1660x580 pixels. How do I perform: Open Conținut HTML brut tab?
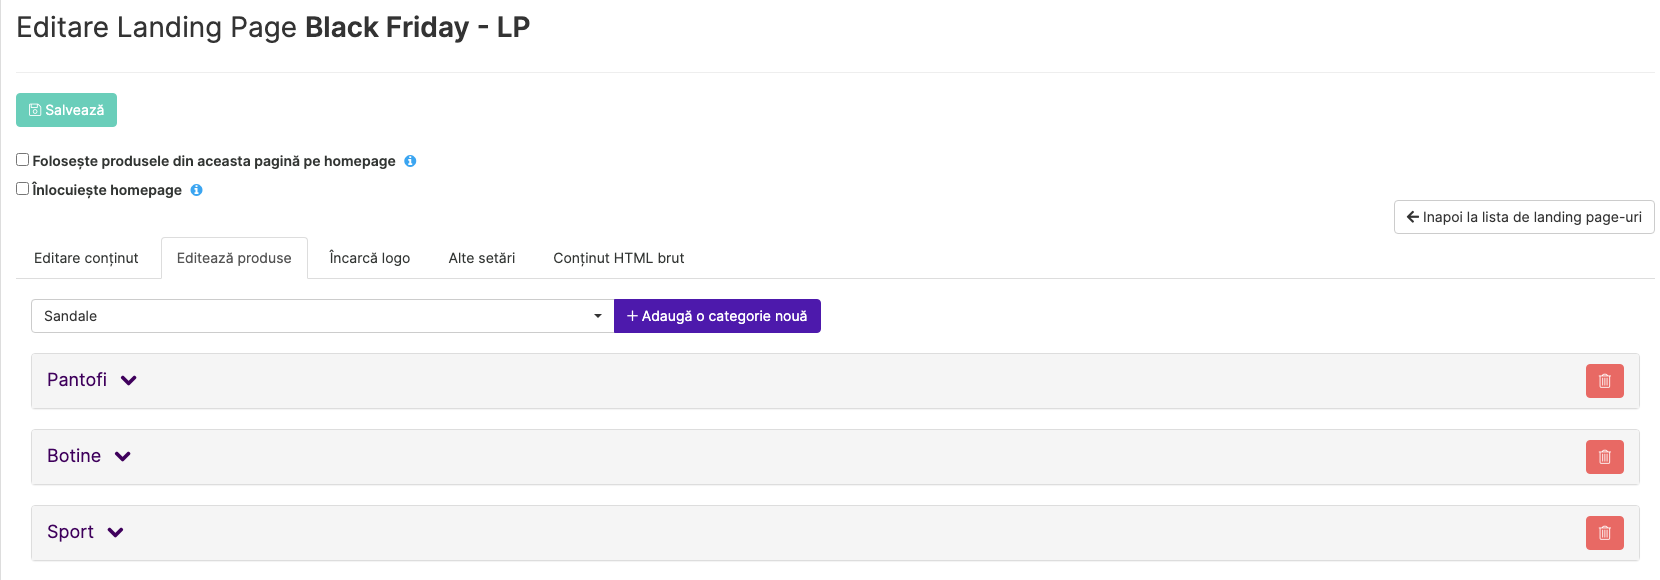coord(619,258)
